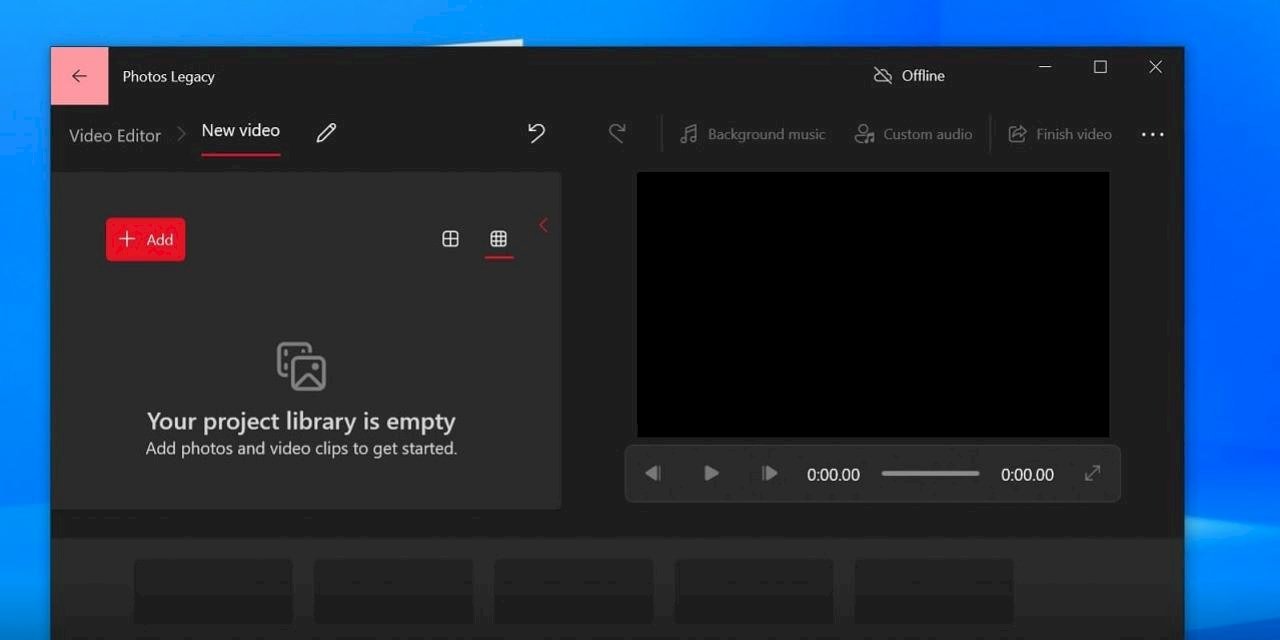Rename the project using the pencil icon
1280x640 pixels.
(326, 133)
